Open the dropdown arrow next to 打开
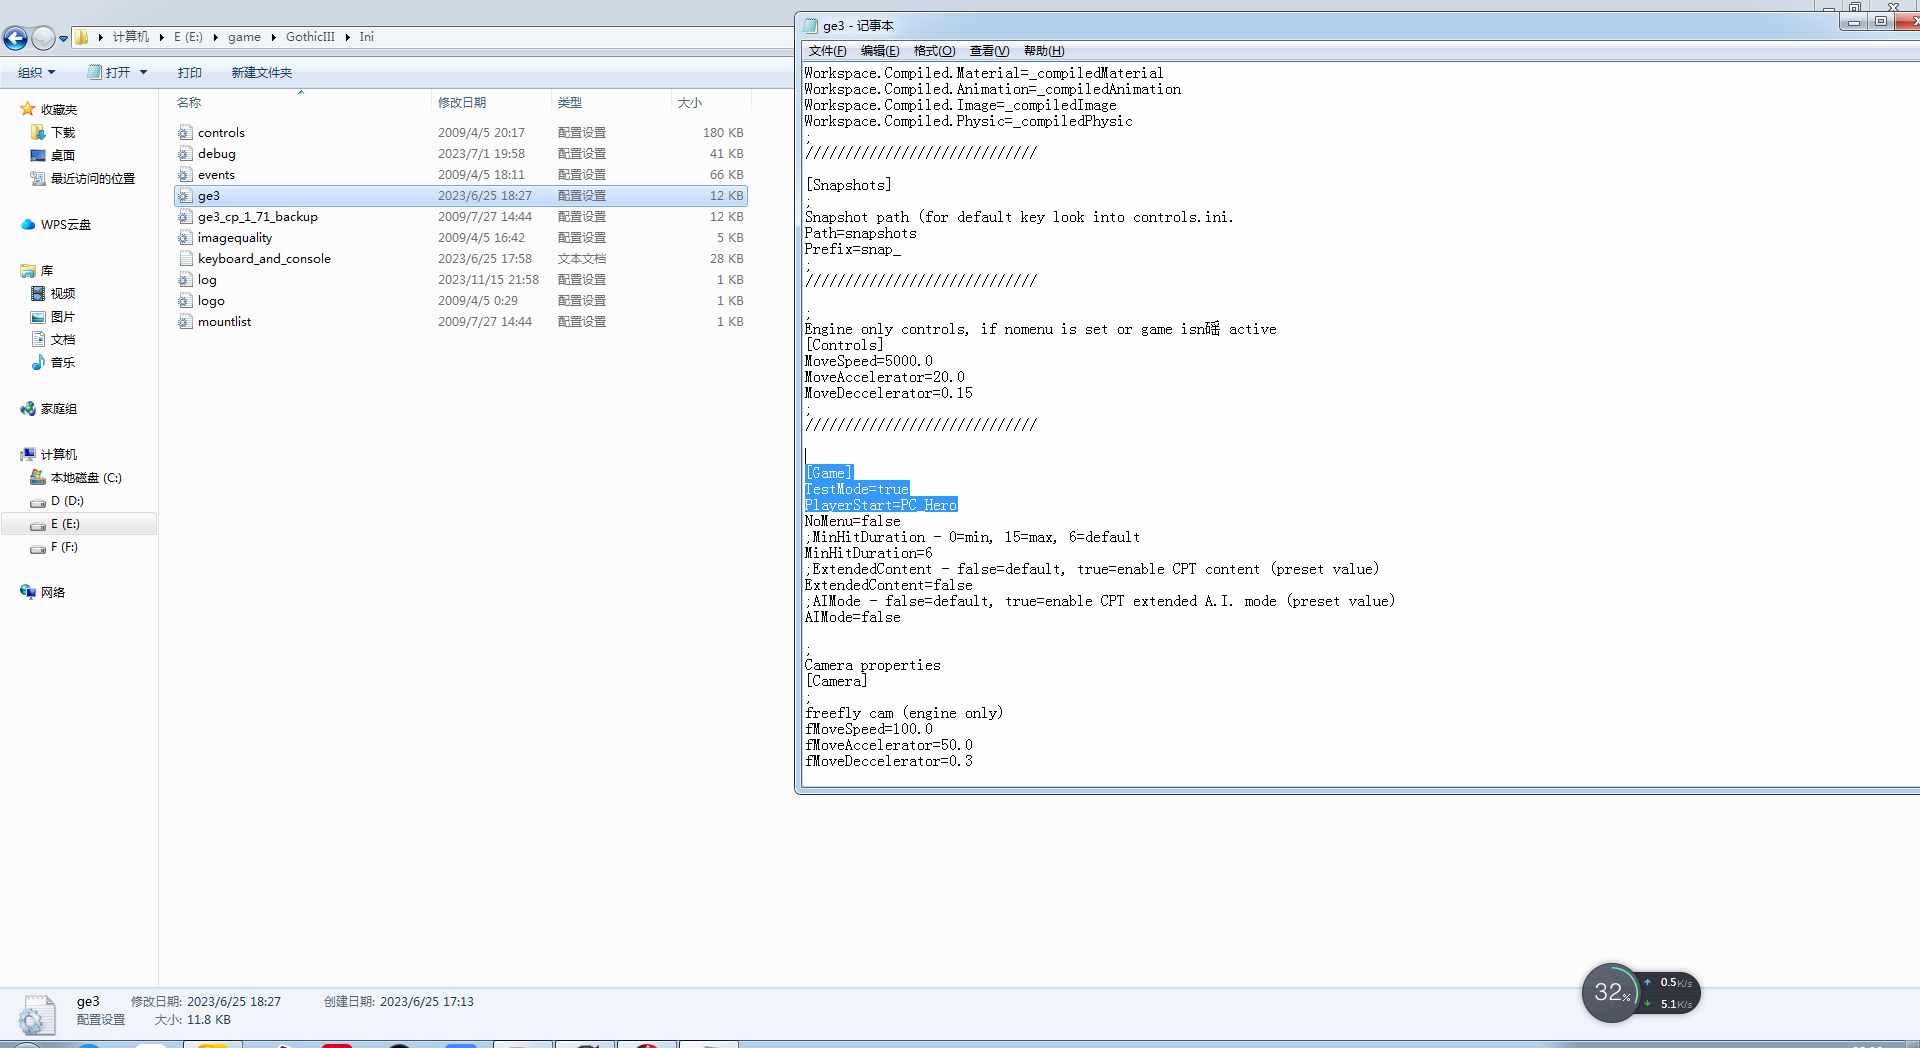 (x=143, y=72)
